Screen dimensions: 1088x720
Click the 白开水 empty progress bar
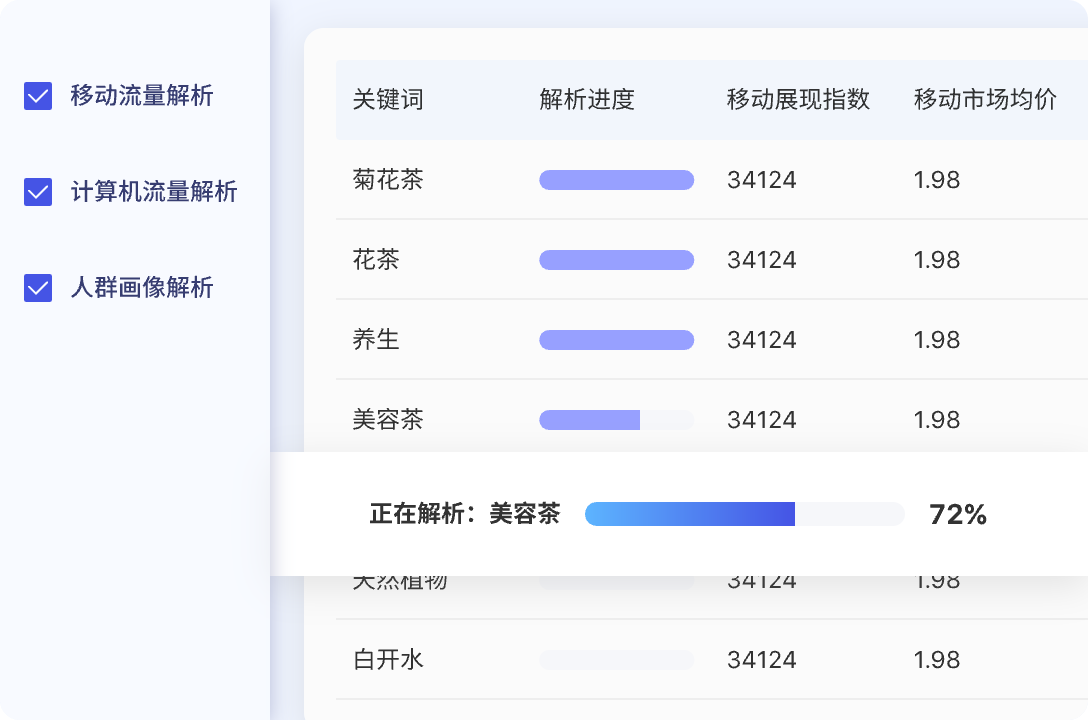click(616, 660)
